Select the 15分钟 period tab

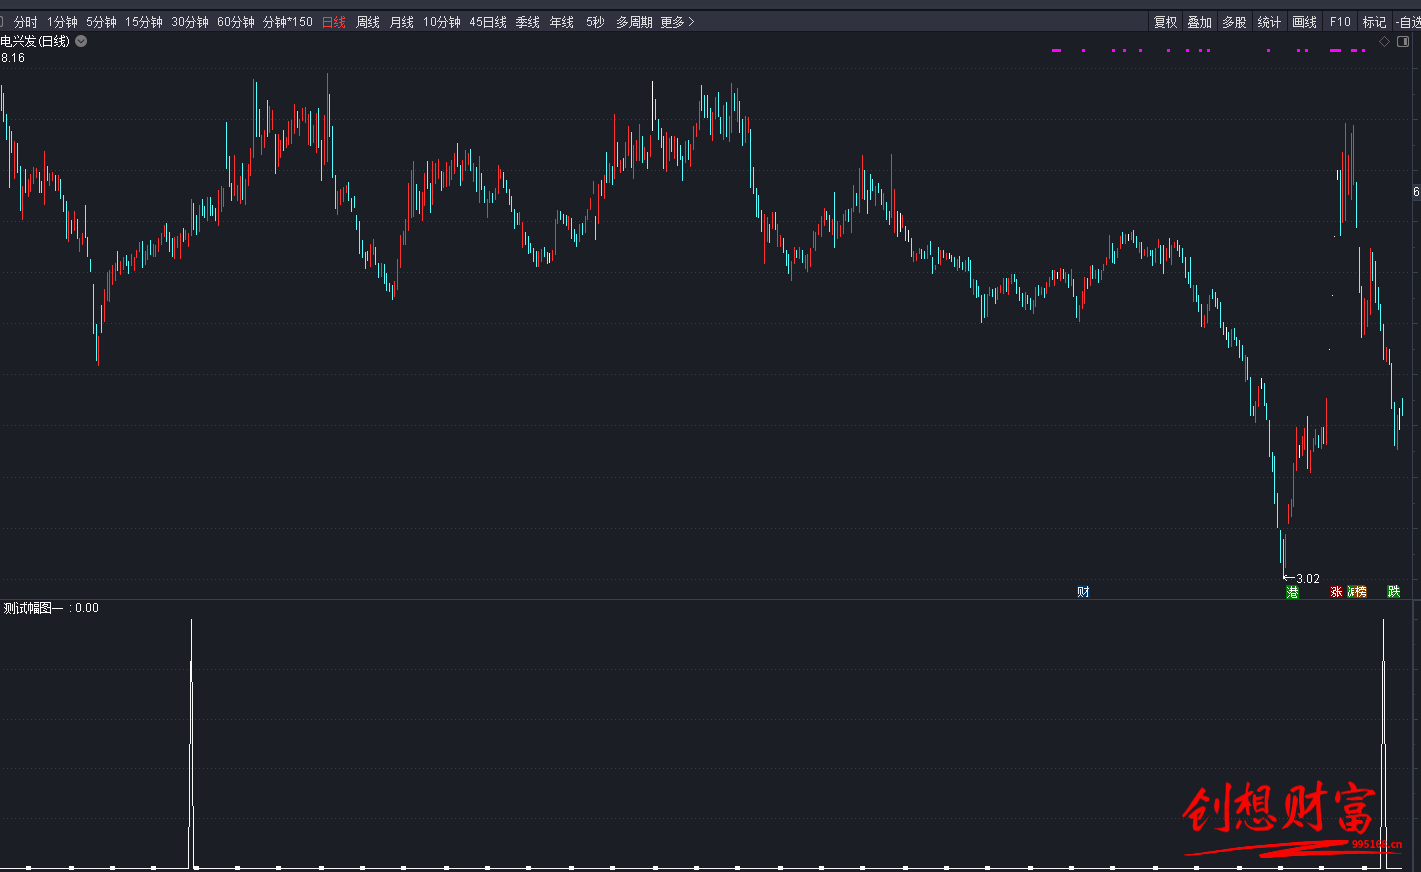pos(144,22)
